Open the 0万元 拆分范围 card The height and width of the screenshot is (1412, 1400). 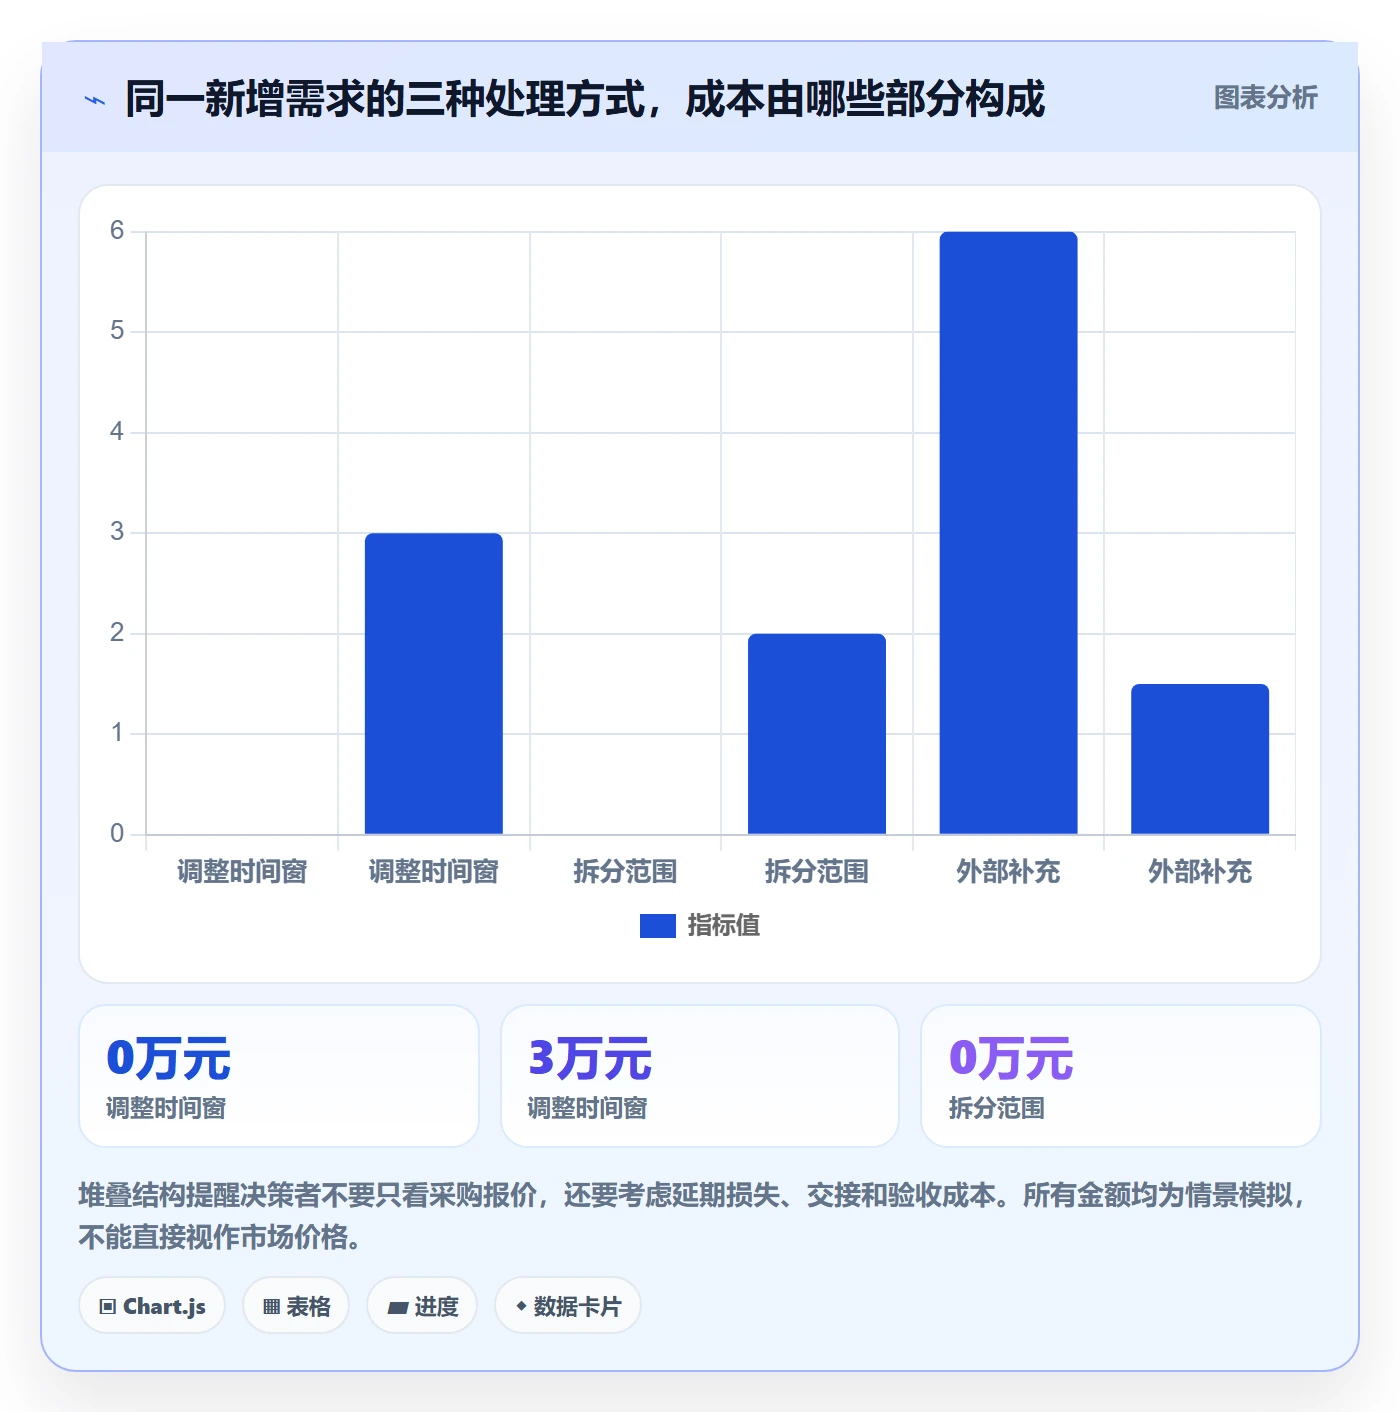1121,1076
